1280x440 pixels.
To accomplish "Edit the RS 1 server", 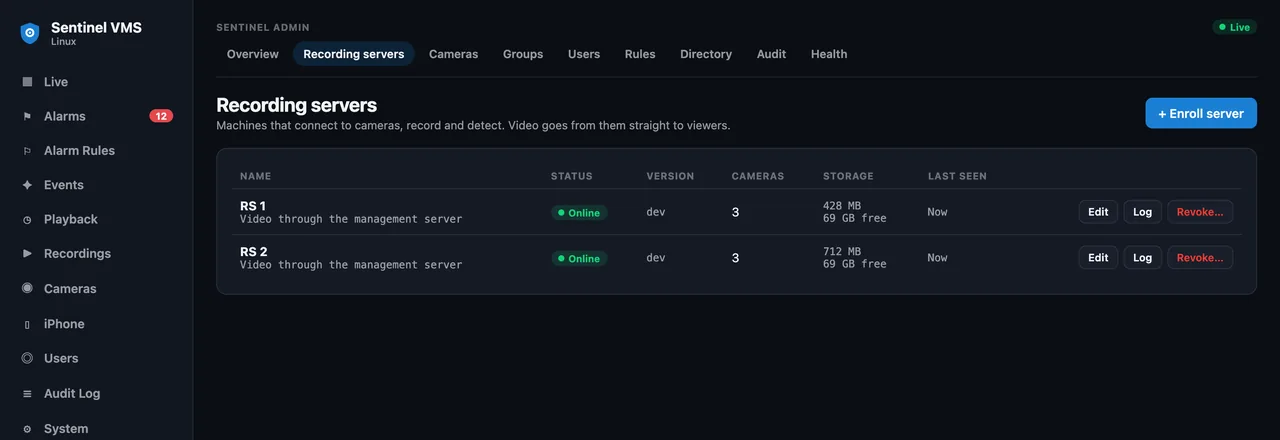I will [x=1098, y=212].
